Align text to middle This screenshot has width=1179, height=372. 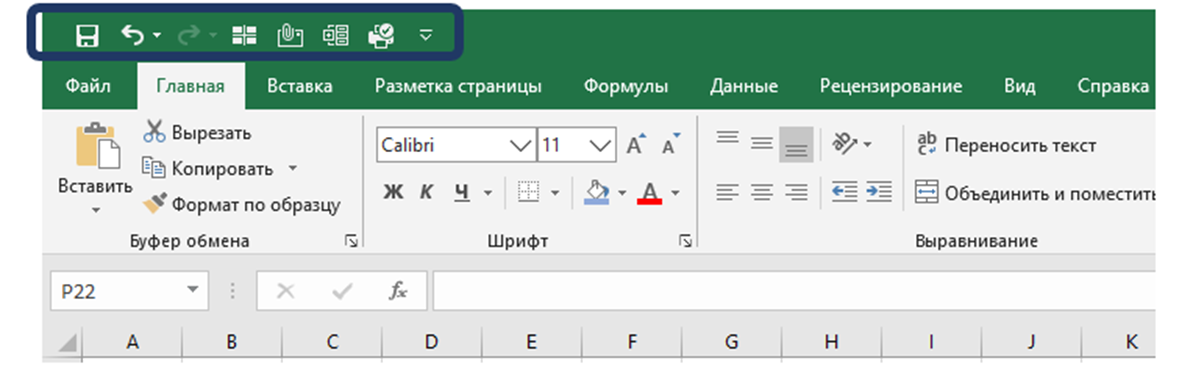[762, 143]
